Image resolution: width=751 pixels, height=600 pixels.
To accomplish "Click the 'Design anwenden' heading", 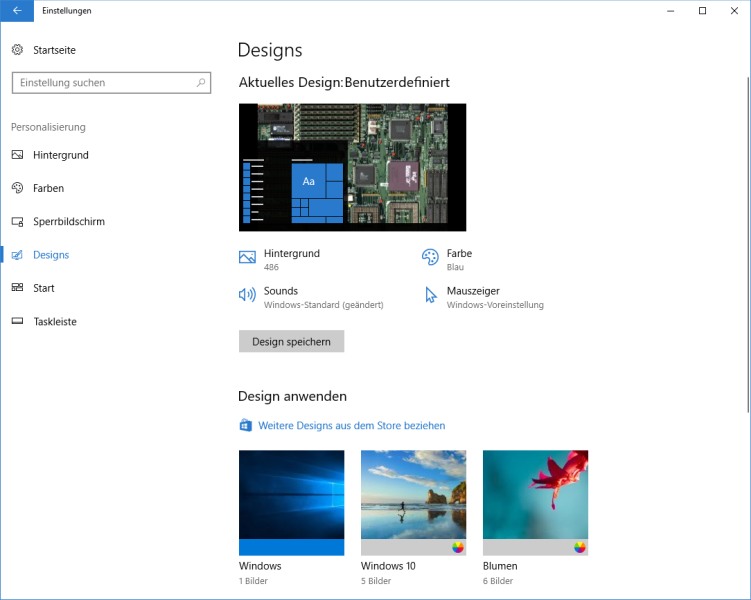I will (292, 396).
